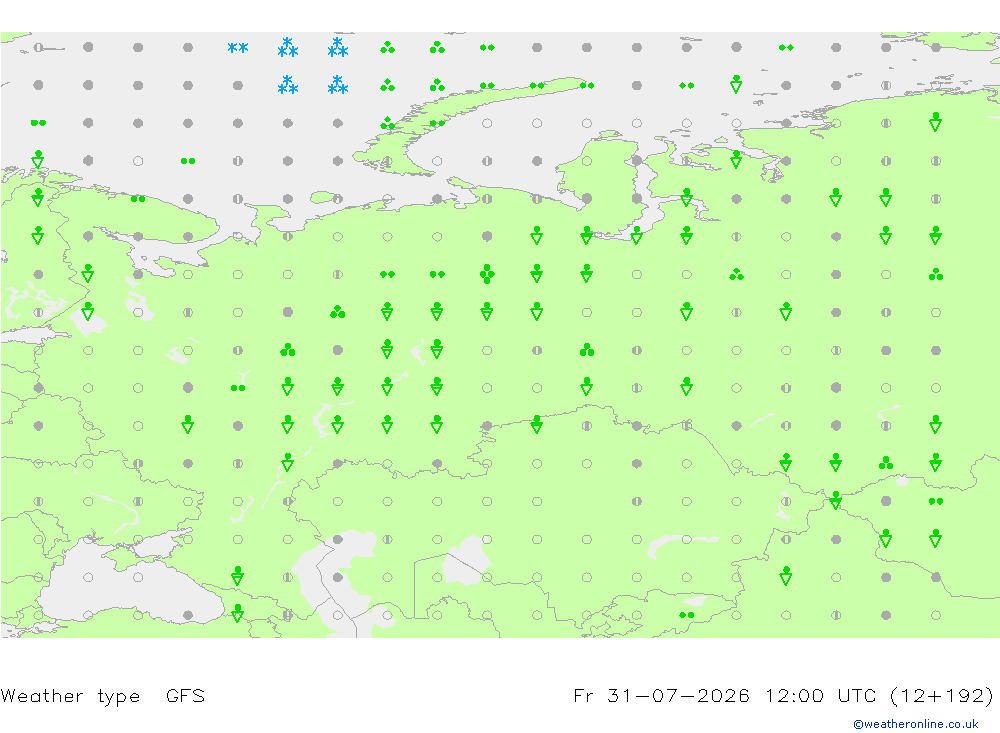
Task: Click the rain dots symbol over Lake Issyk-Kul
Action: coord(686,615)
